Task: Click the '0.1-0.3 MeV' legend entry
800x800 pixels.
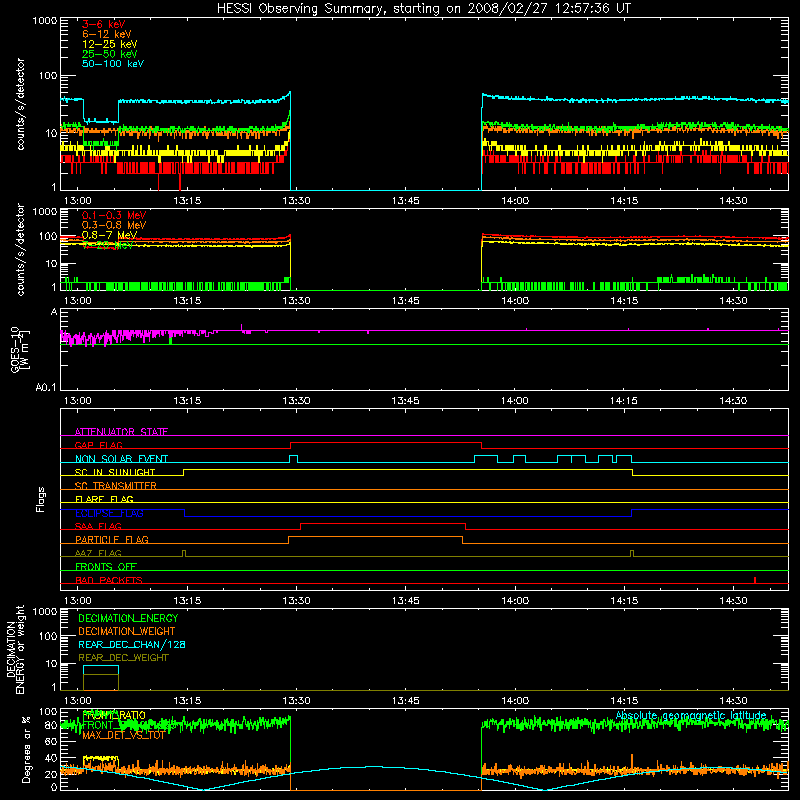Action: click(x=114, y=215)
